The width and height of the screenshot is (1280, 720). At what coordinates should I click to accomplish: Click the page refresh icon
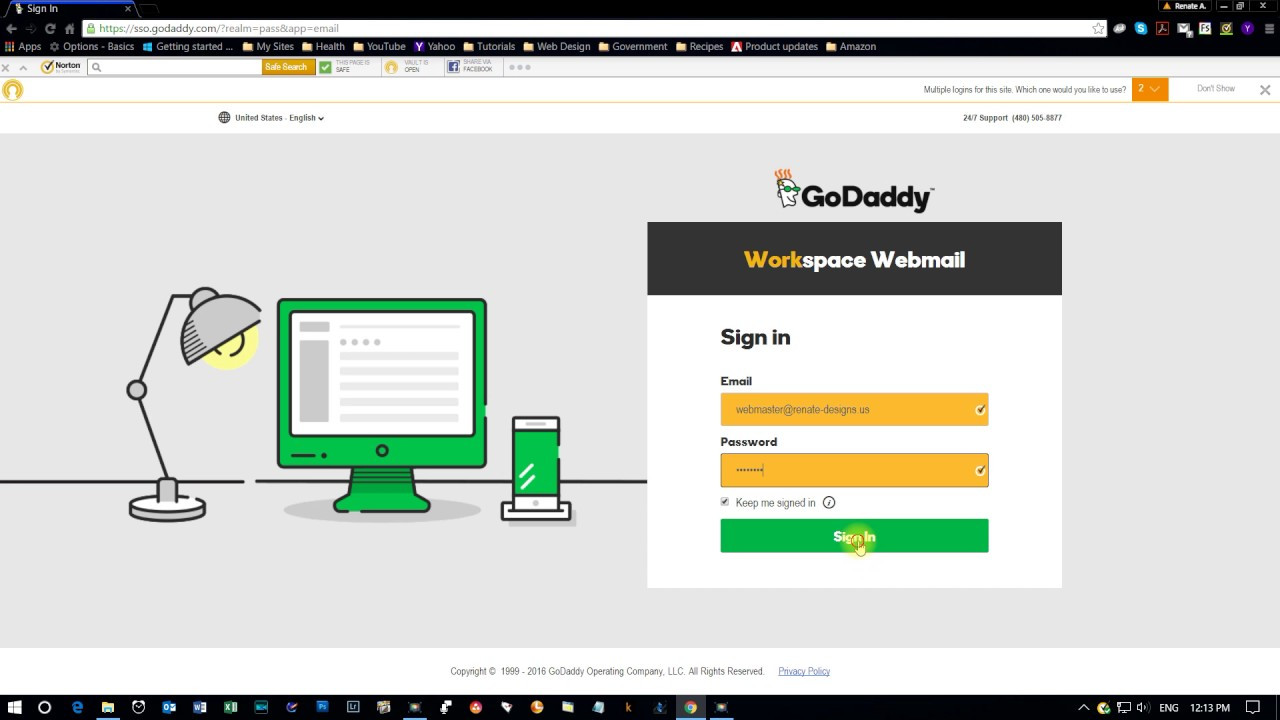[50, 28]
